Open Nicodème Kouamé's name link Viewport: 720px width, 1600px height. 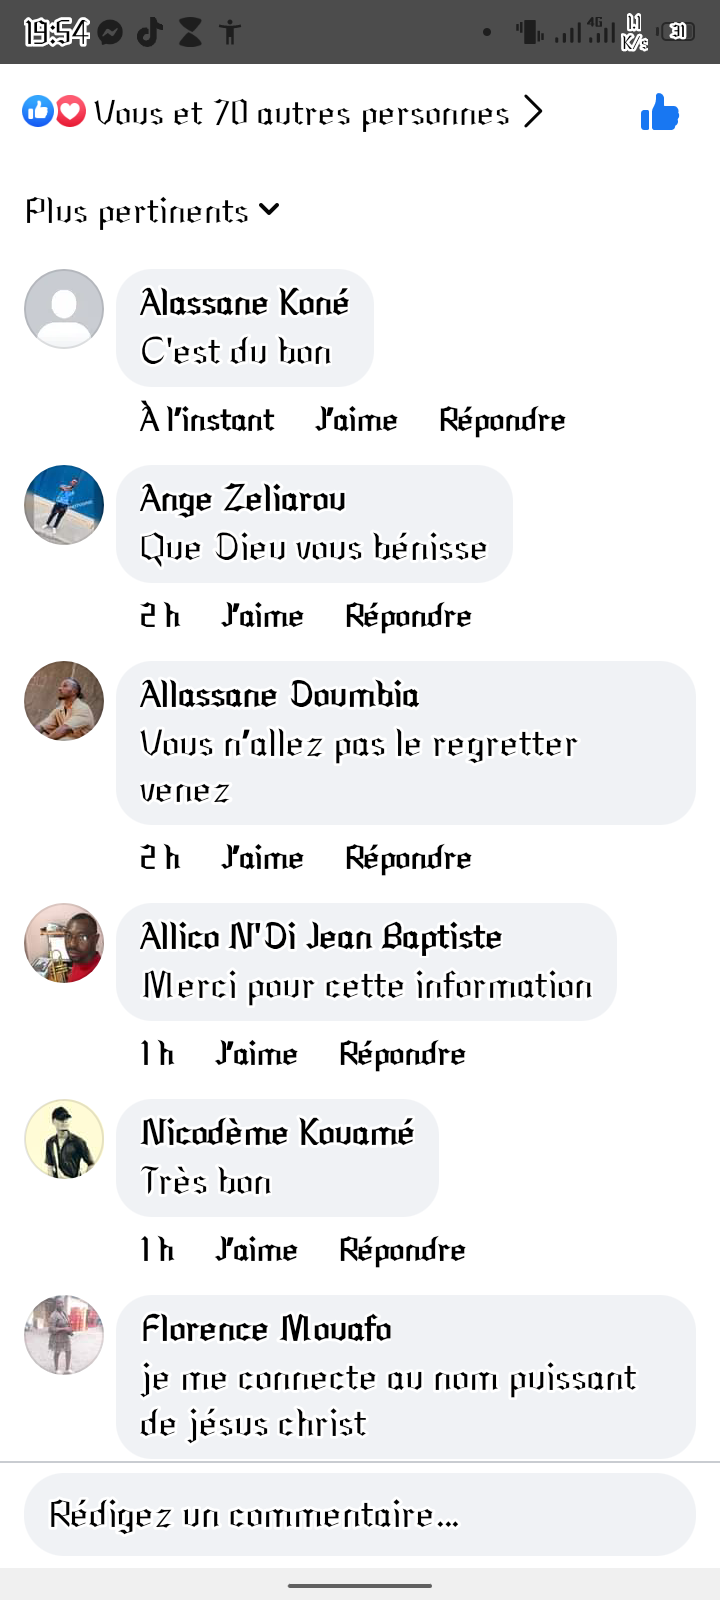tap(277, 1133)
